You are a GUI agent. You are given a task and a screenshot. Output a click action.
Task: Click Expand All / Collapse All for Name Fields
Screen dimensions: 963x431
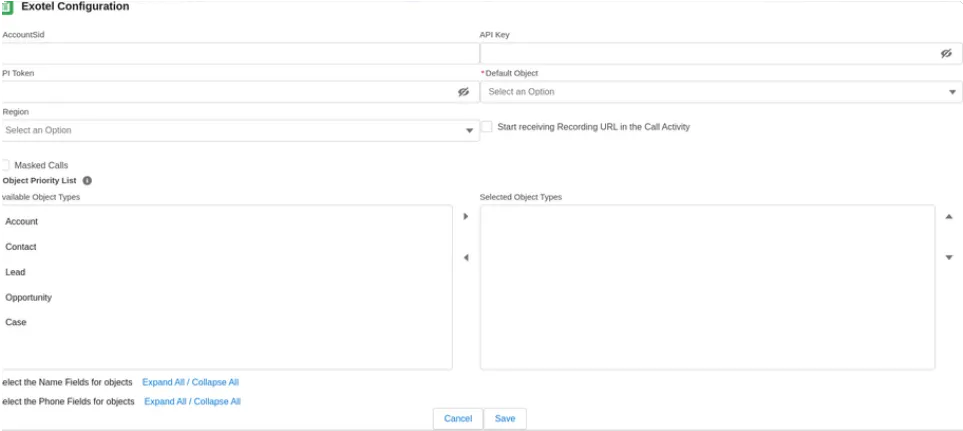click(190, 382)
